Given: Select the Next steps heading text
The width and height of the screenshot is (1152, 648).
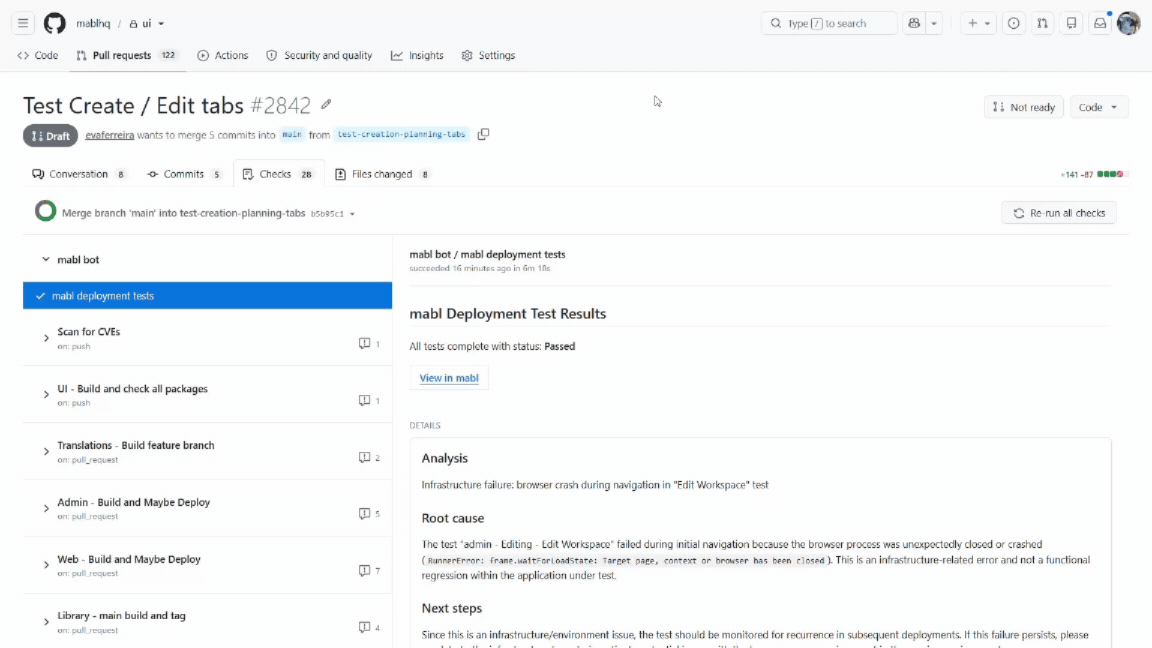Looking at the screenshot, I should coord(452,608).
